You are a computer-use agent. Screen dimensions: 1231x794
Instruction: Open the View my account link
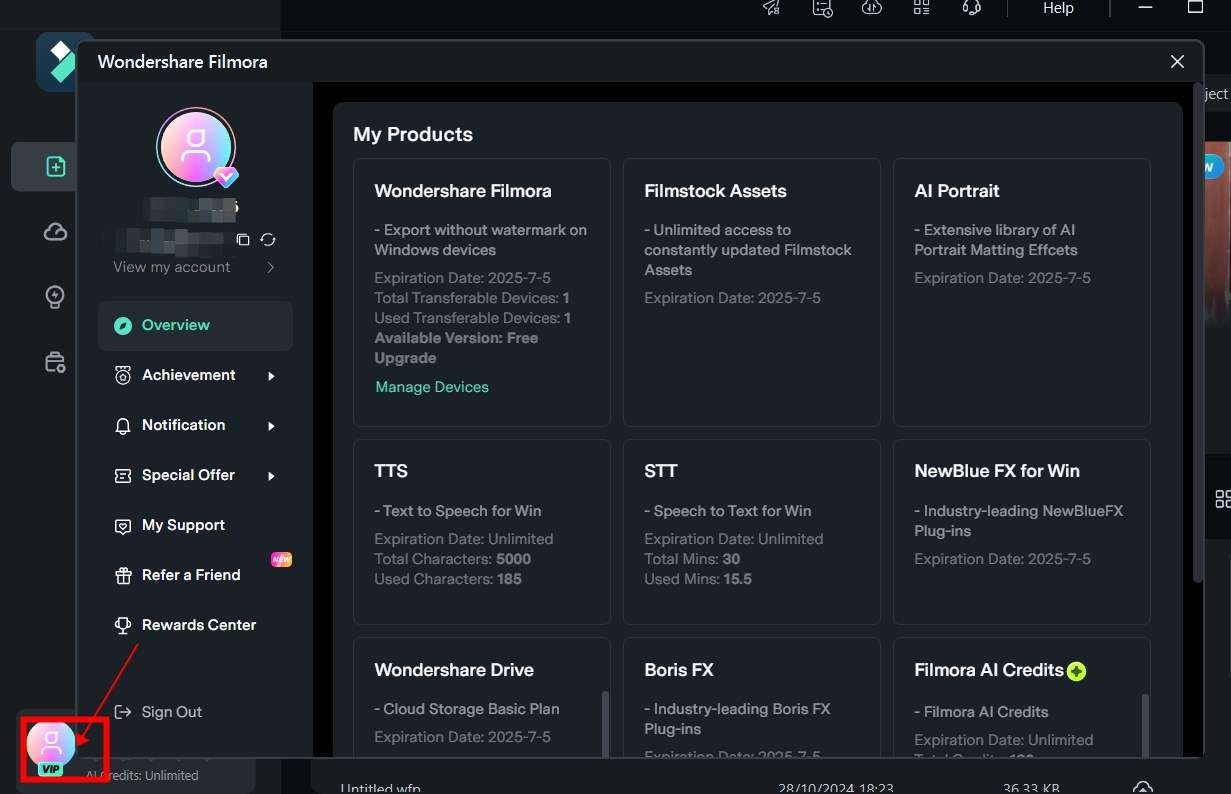click(172, 267)
